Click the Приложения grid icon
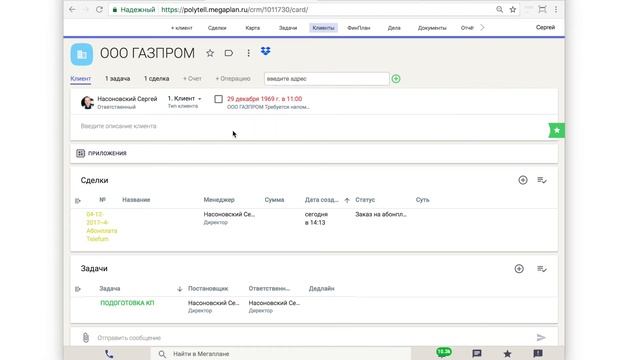 [x=80, y=153]
